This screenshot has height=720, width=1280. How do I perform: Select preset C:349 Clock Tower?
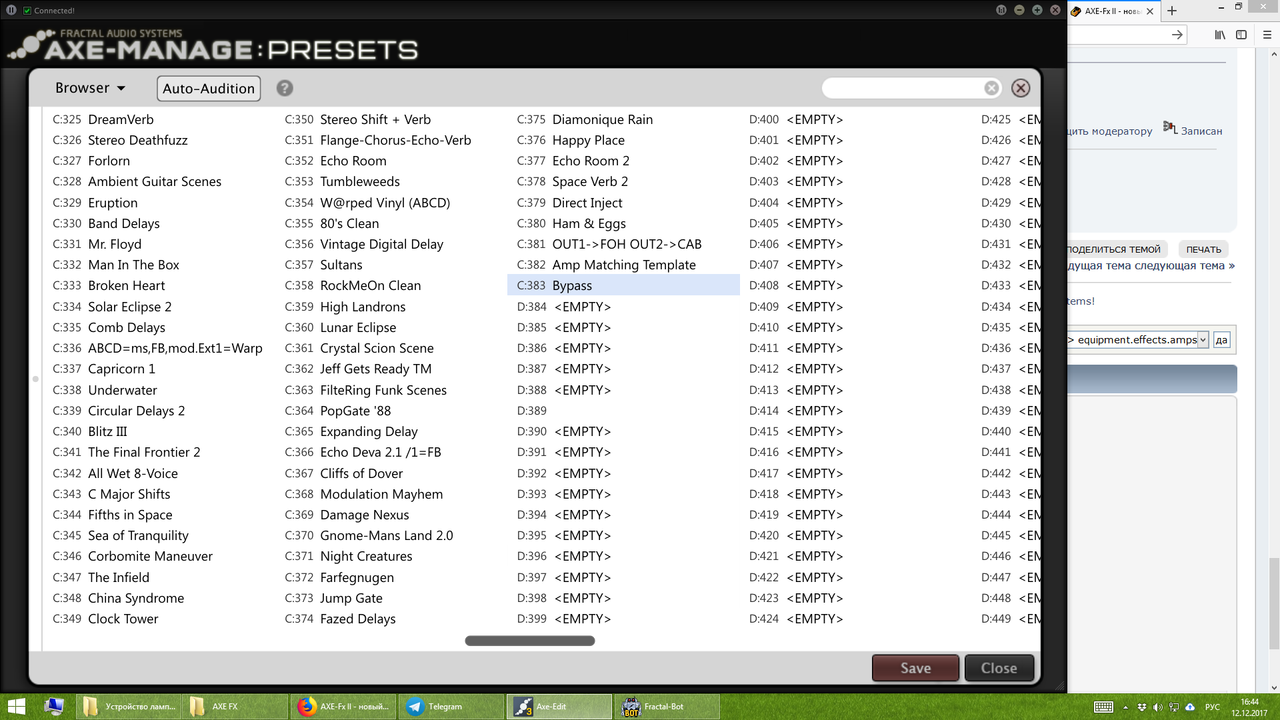tap(160, 618)
